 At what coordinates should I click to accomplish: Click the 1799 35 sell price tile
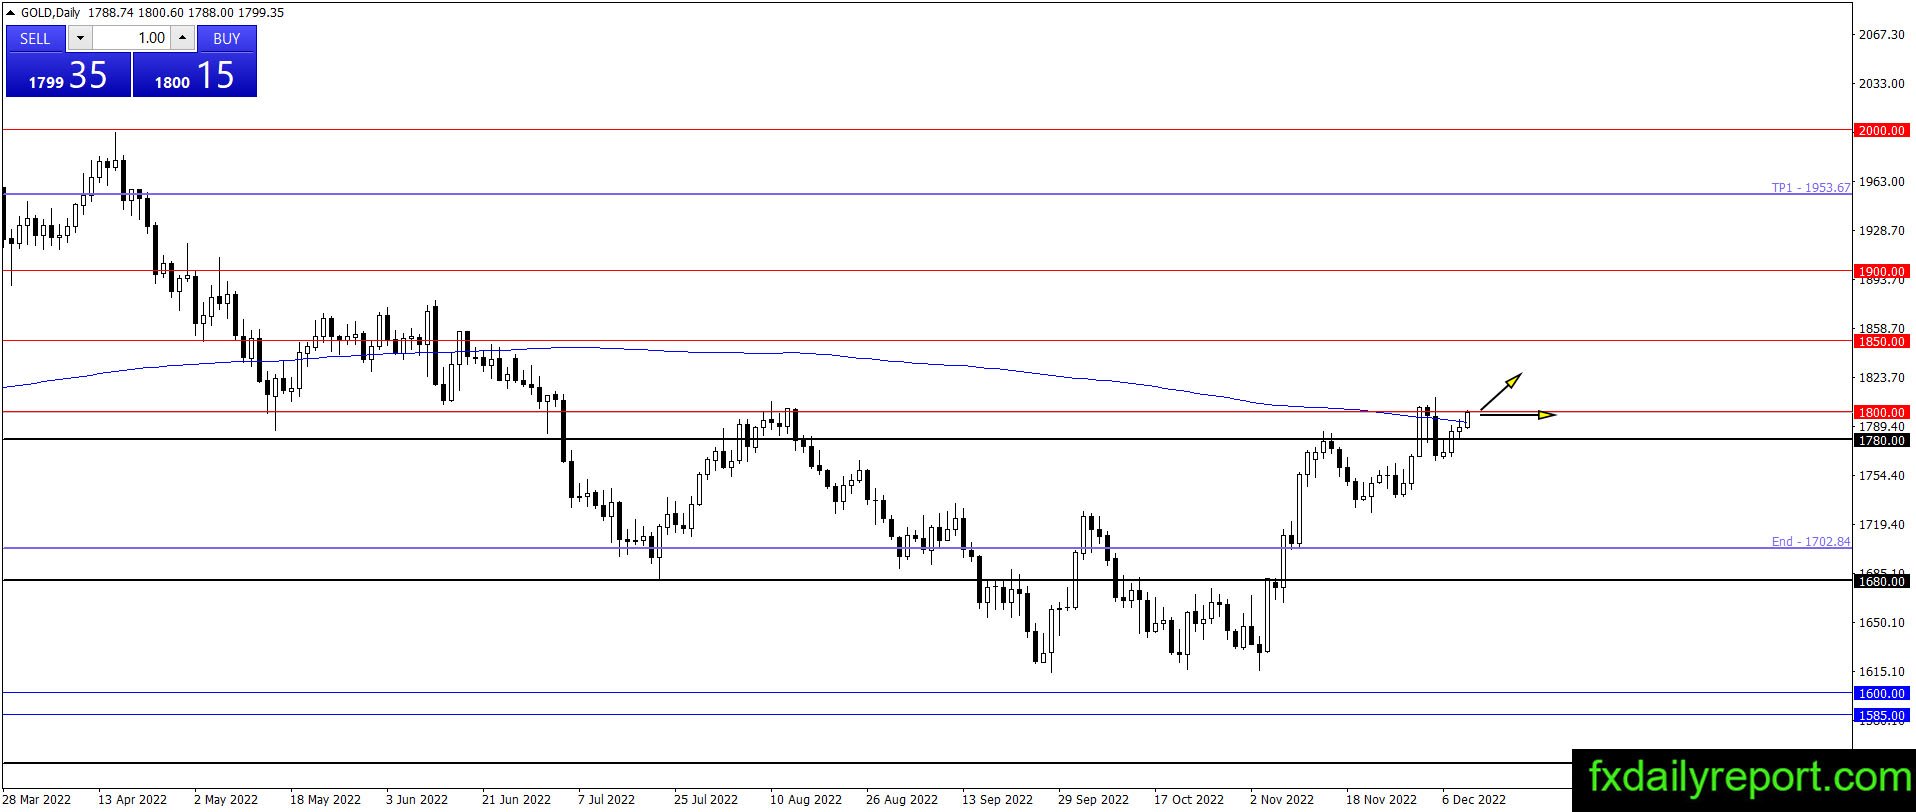[68, 75]
